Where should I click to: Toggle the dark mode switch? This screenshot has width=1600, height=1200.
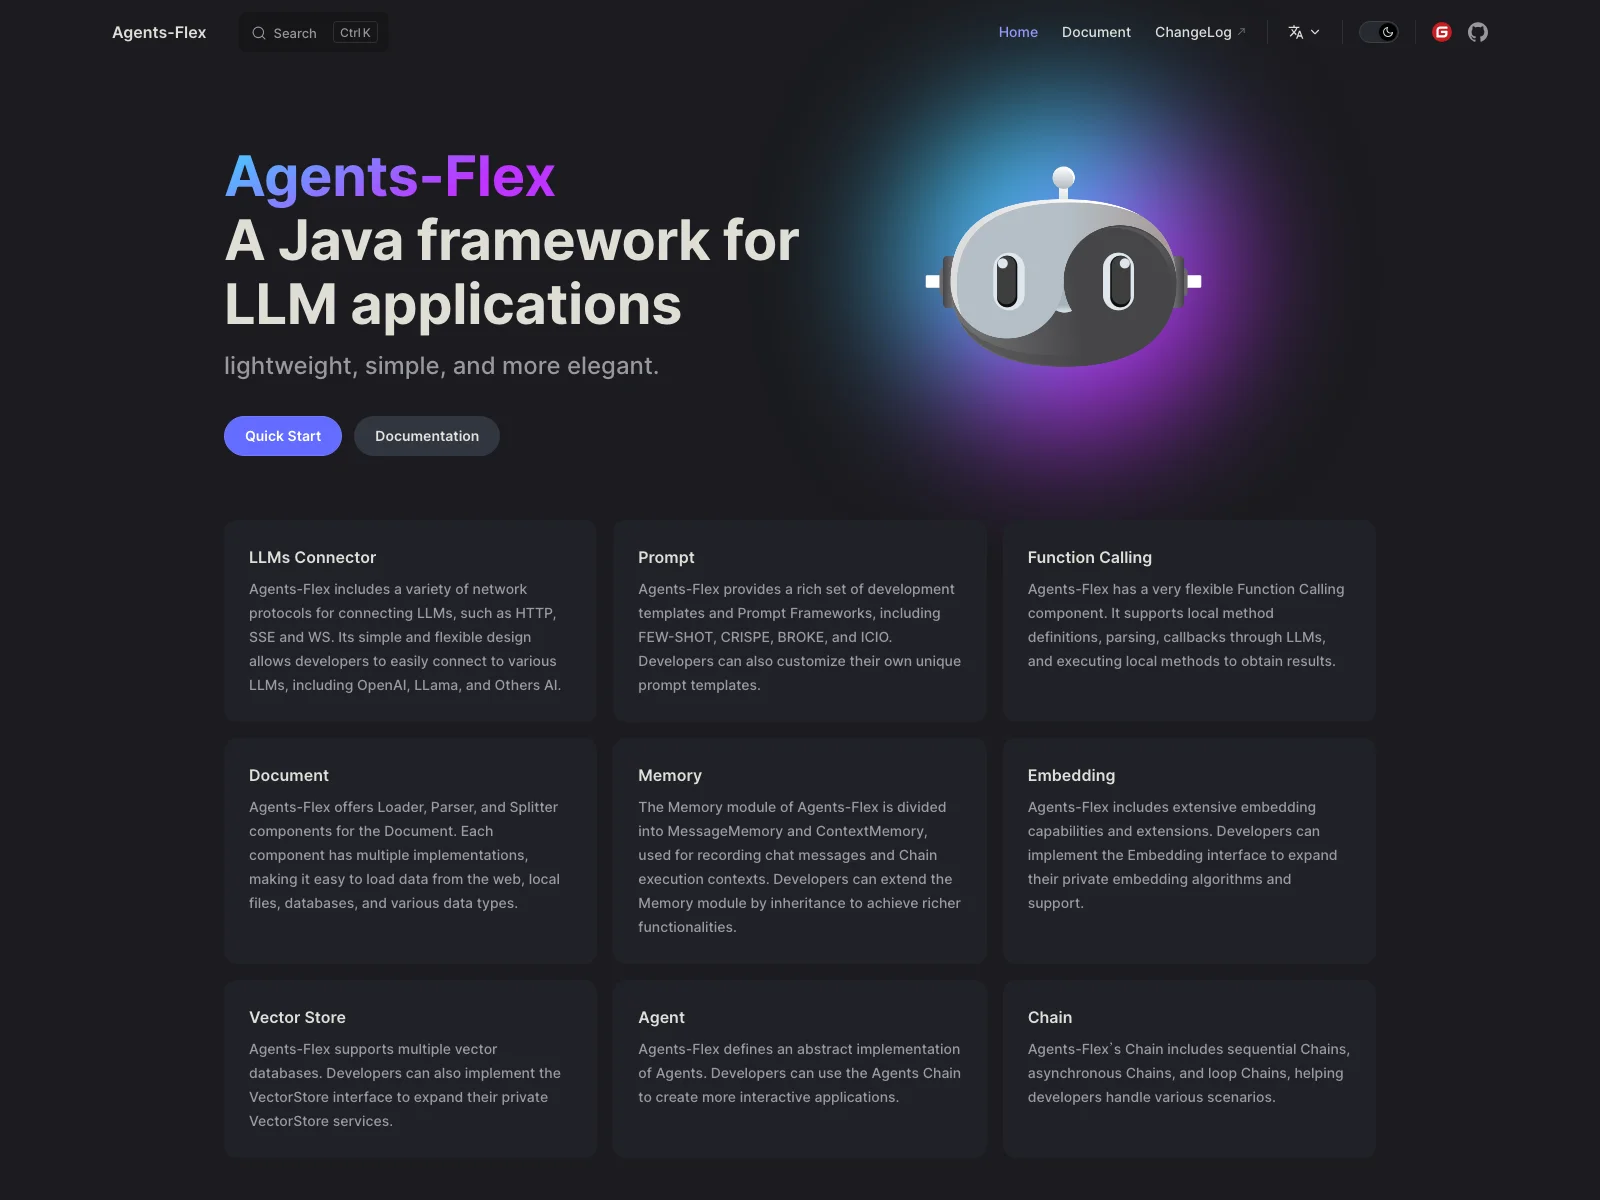point(1379,32)
